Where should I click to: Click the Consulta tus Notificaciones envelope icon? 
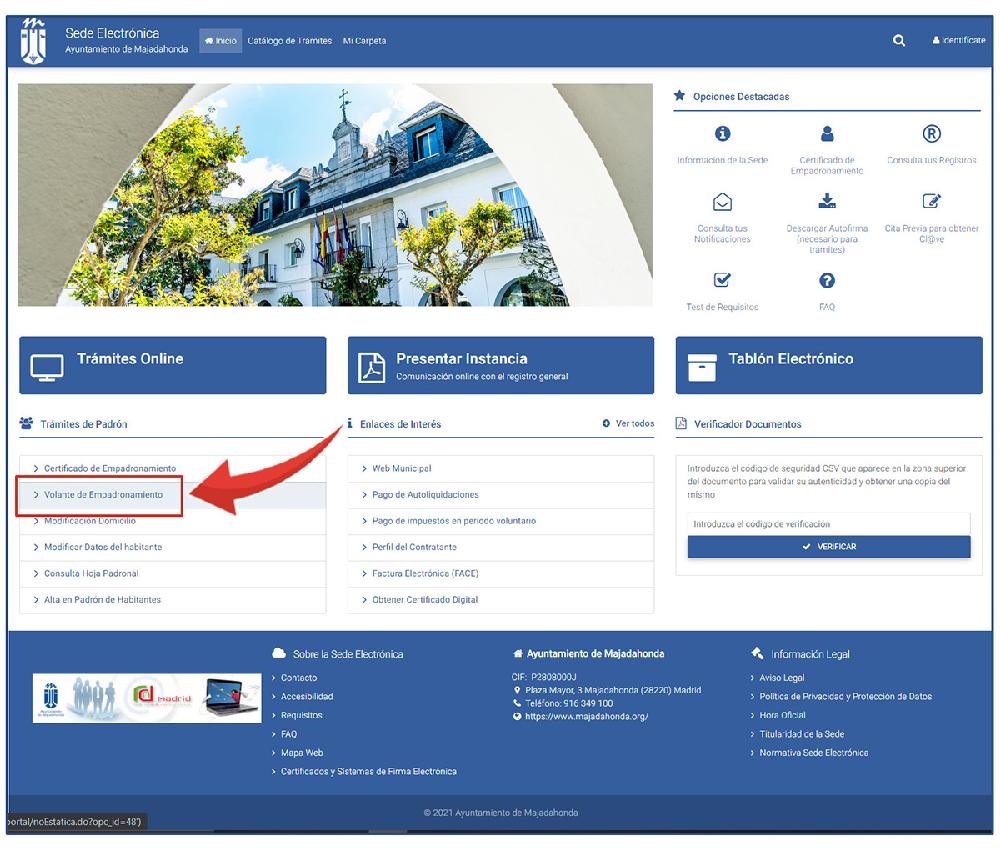[x=722, y=202]
